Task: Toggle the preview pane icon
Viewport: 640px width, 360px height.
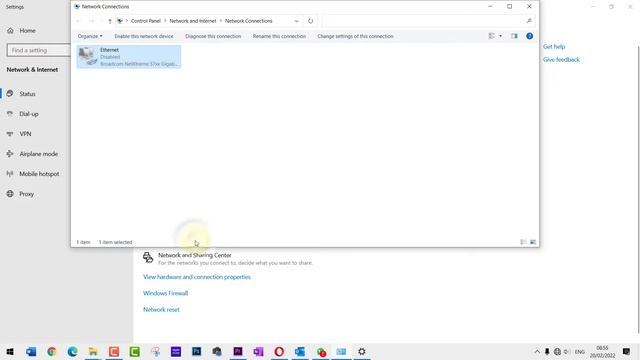Action: (x=514, y=36)
